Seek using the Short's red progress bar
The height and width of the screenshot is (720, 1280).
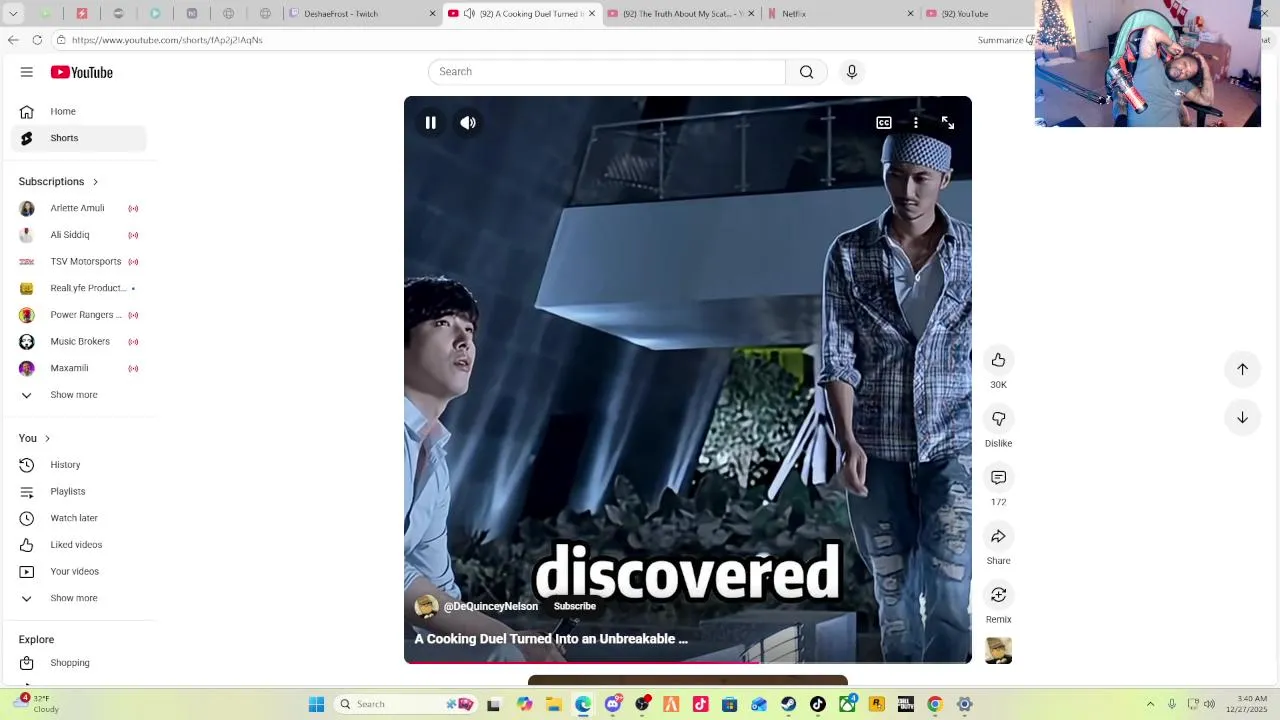(x=688, y=662)
